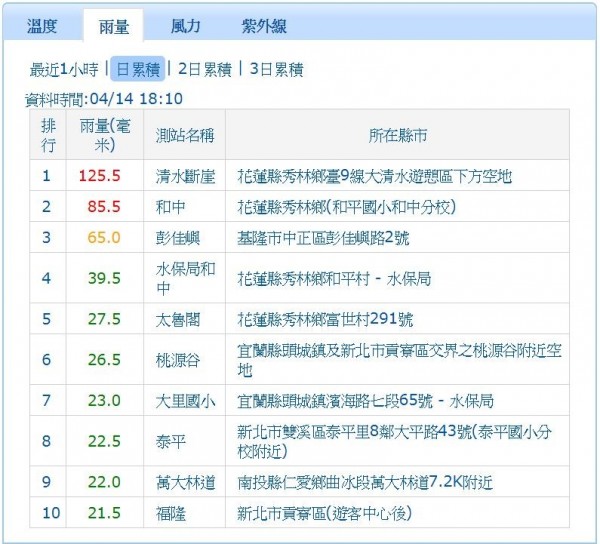
Task: Click rank number 10
Action: point(51,513)
